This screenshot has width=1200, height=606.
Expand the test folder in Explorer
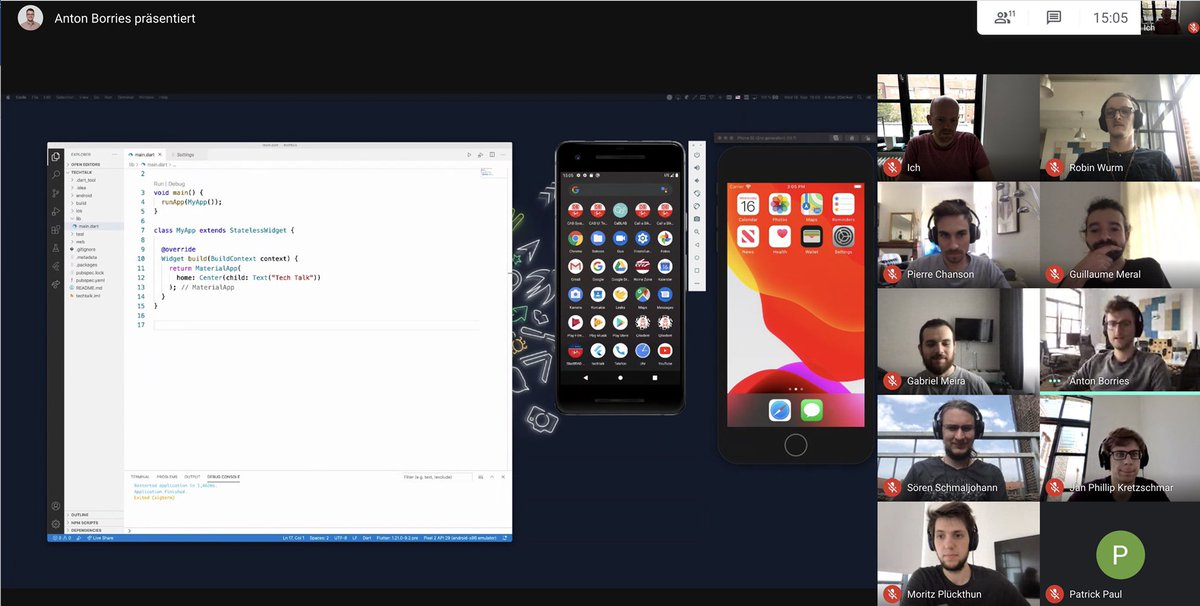[x=95, y=234]
